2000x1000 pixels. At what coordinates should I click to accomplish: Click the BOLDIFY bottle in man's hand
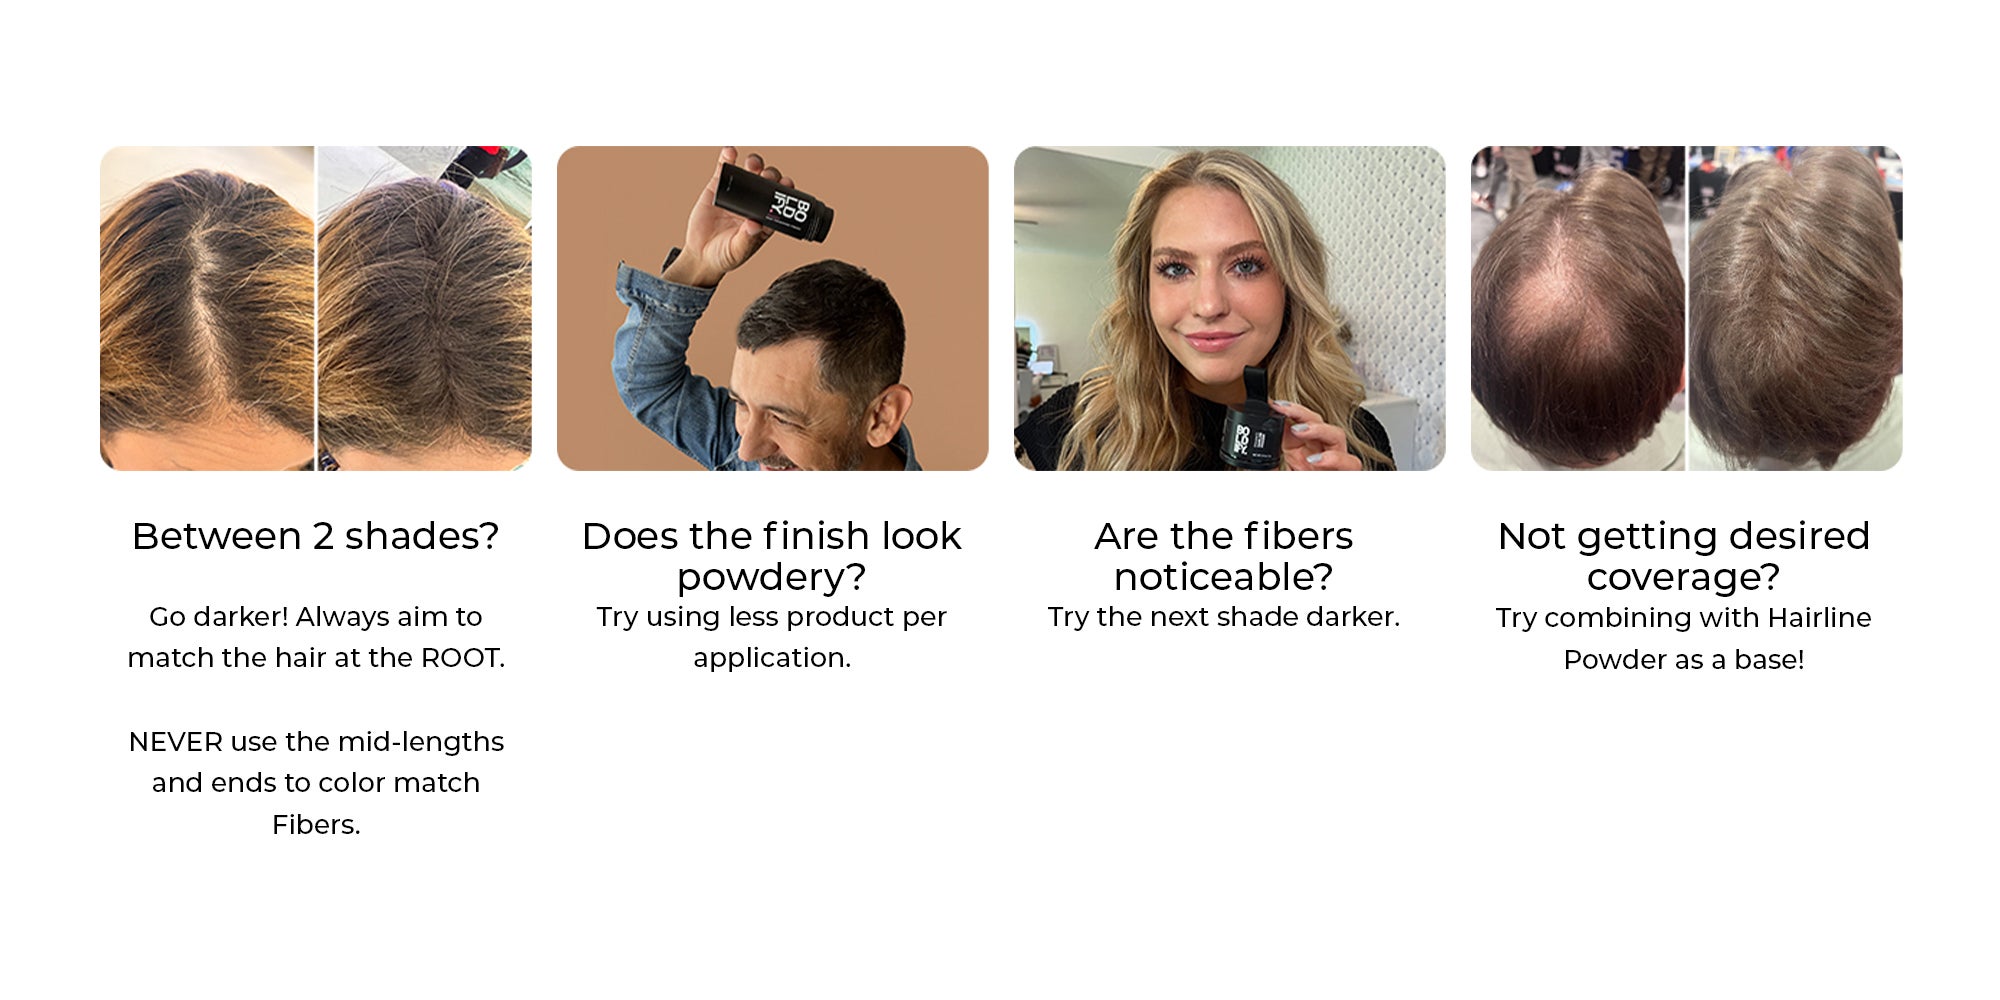773,202
